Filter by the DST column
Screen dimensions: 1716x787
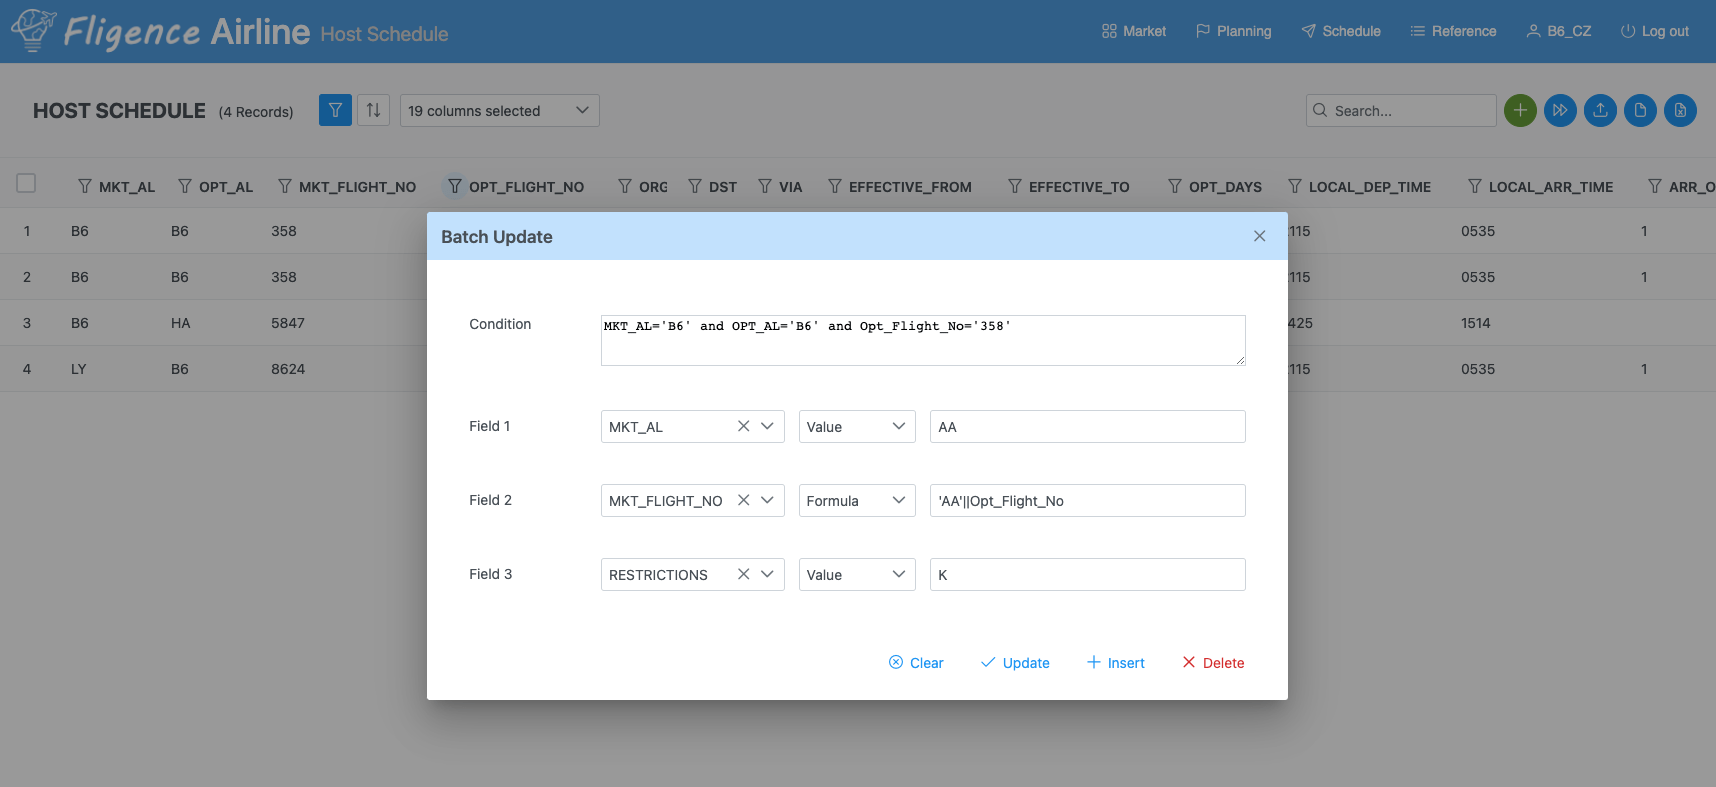pyautogui.click(x=695, y=186)
